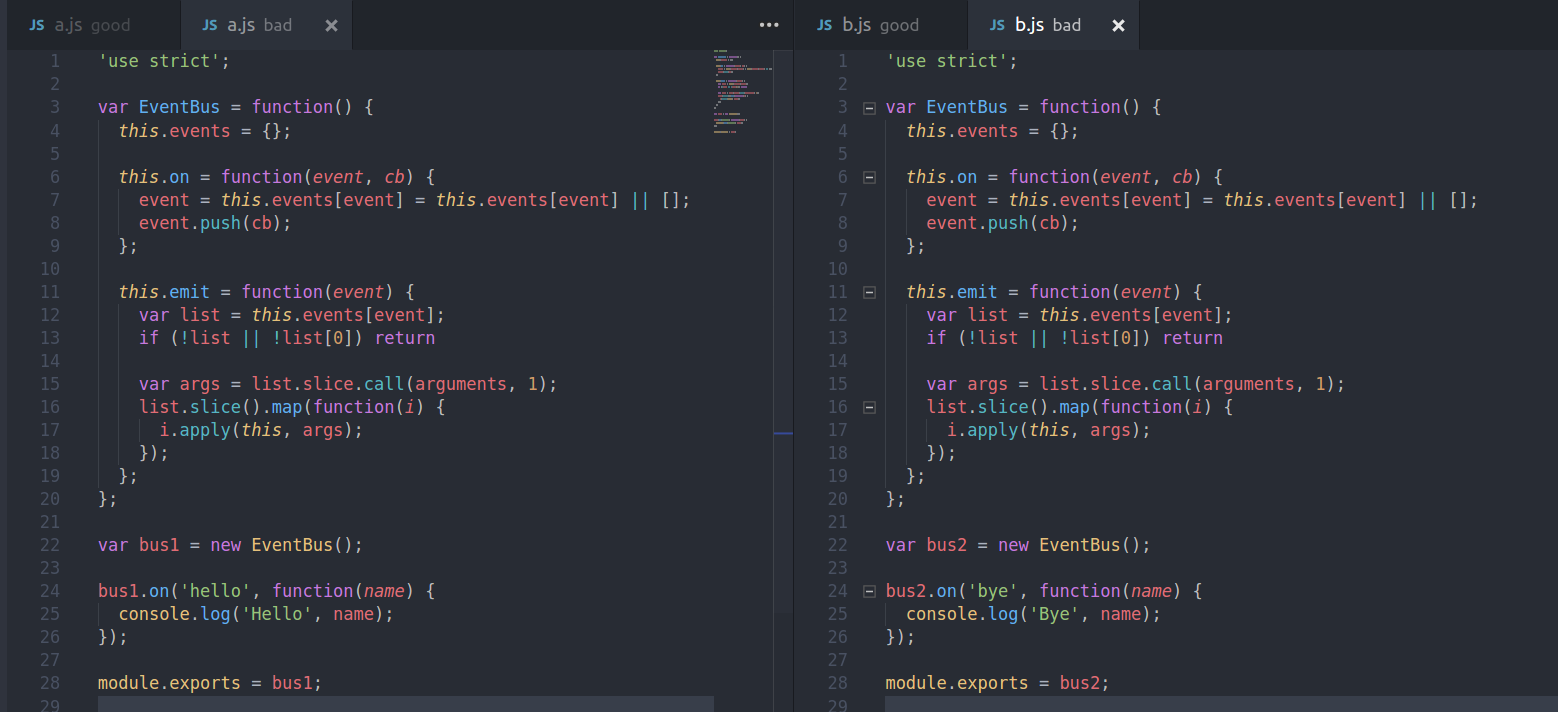Open the More Actions (...) editor menu
Screen dimensions: 1558x712
coord(769,24)
